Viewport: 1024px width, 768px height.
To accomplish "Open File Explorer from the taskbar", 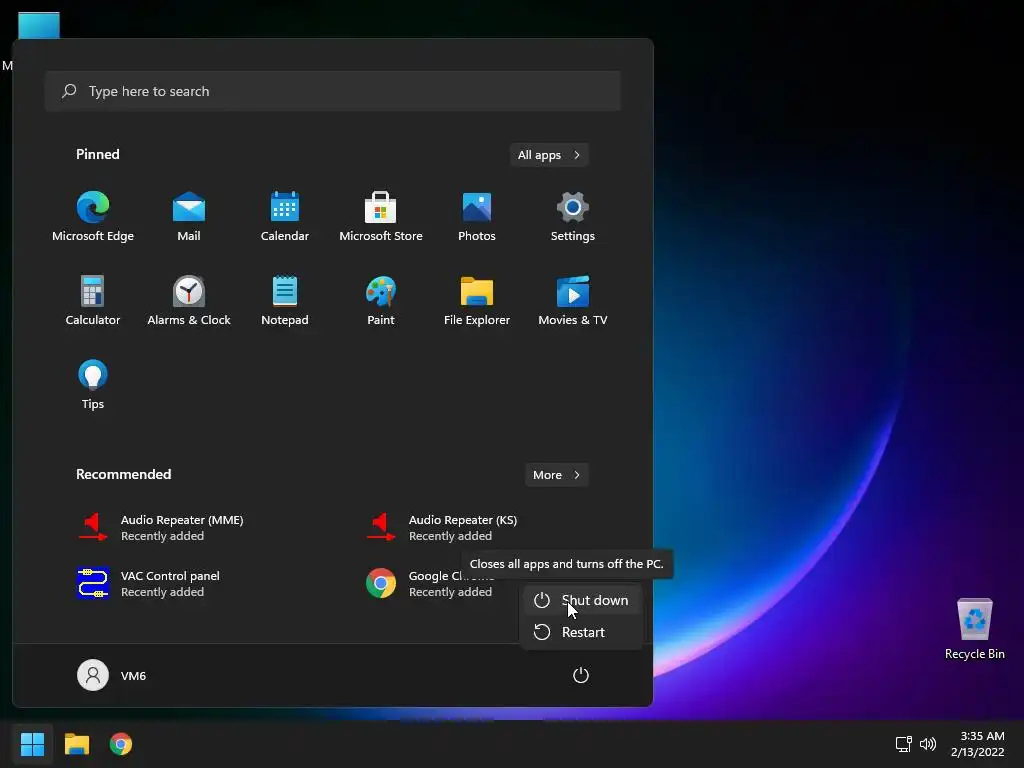I will click(x=76, y=744).
